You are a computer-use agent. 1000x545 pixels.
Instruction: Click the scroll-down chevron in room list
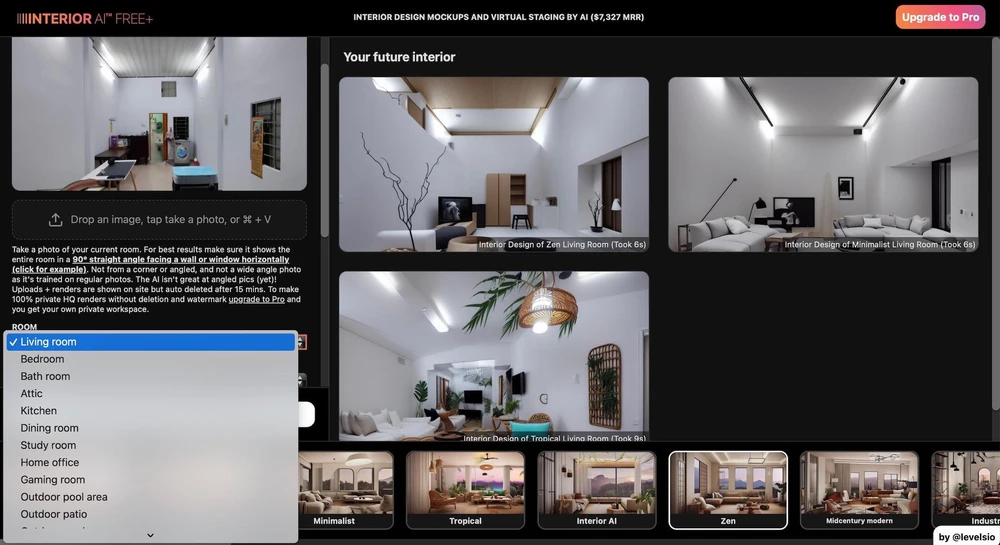[150, 535]
